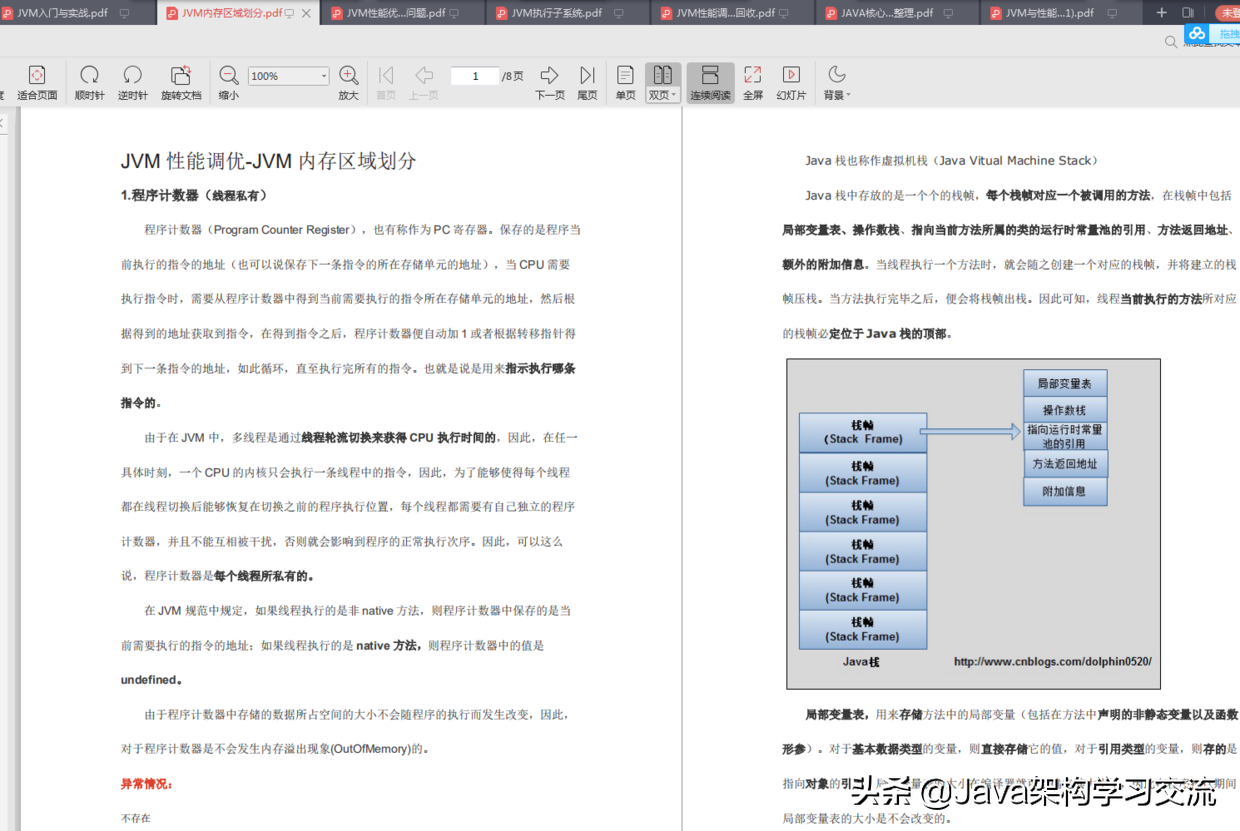
Task: Click the 方法返回地址 box in diagram
Action: pos(1065,463)
